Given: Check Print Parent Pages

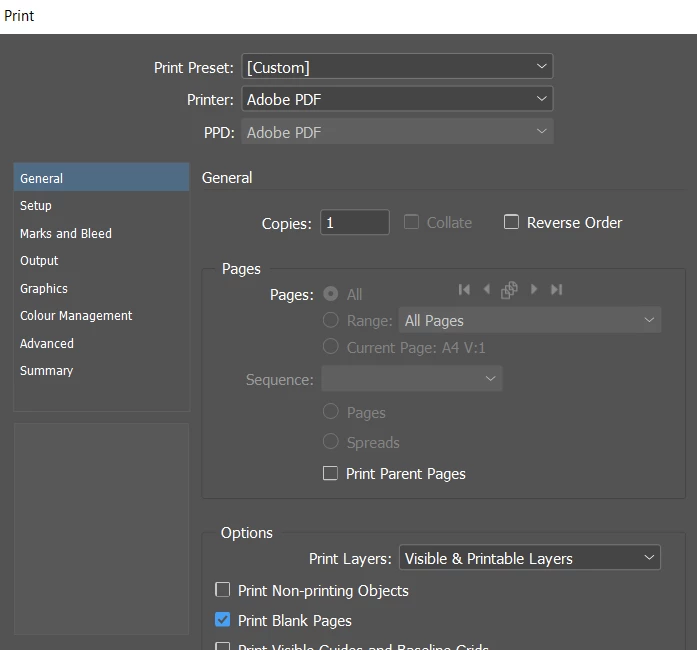Looking at the screenshot, I should point(330,473).
